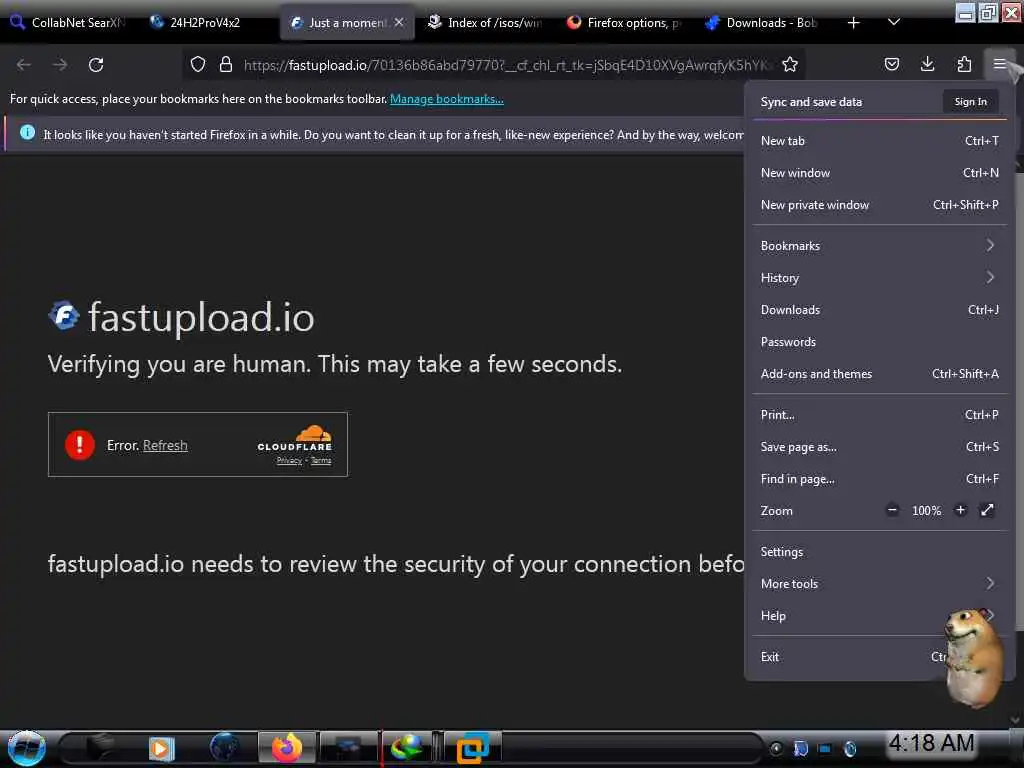Select New private window menu item
1024x768 pixels.
[x=879, y=204]
